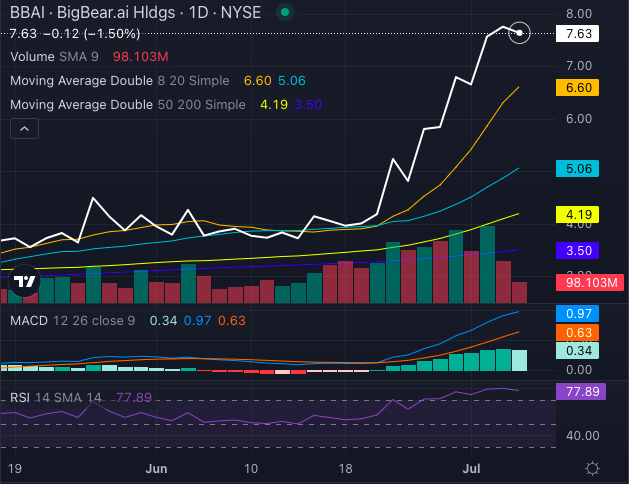Click the 0.34 histogram axis tag
The image size is (629, 484).
click(x=577, y=351)
